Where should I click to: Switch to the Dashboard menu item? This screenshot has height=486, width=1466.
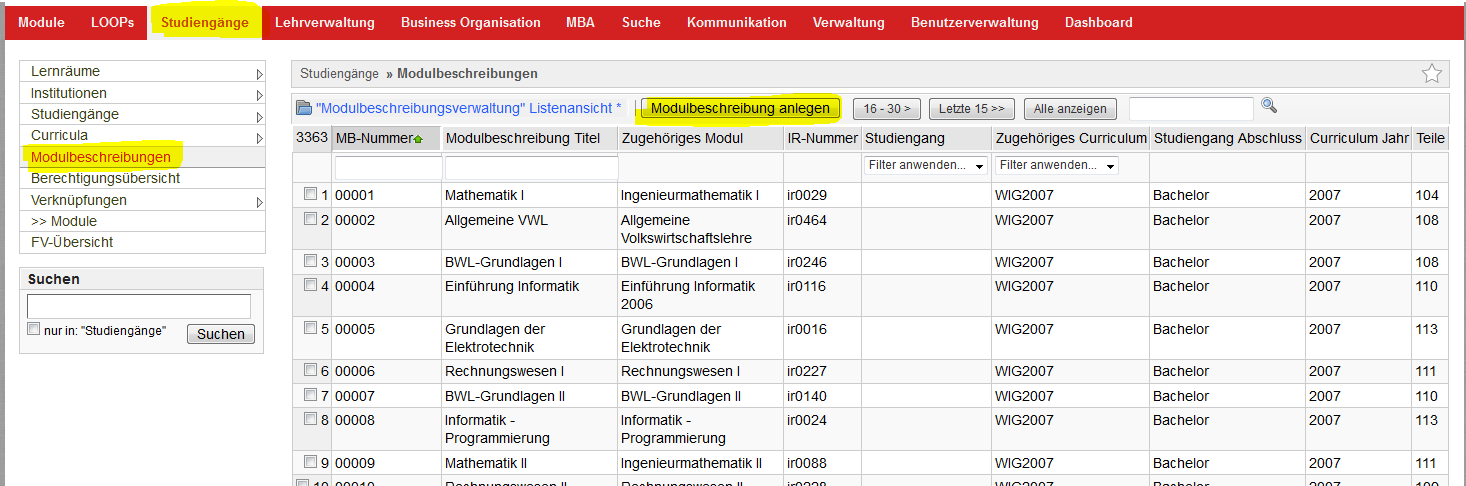1098,22
